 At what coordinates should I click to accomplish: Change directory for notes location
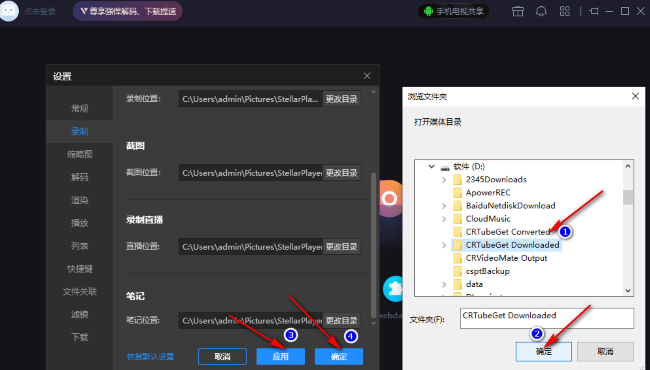pyautogui.click(x=342, y=320)
